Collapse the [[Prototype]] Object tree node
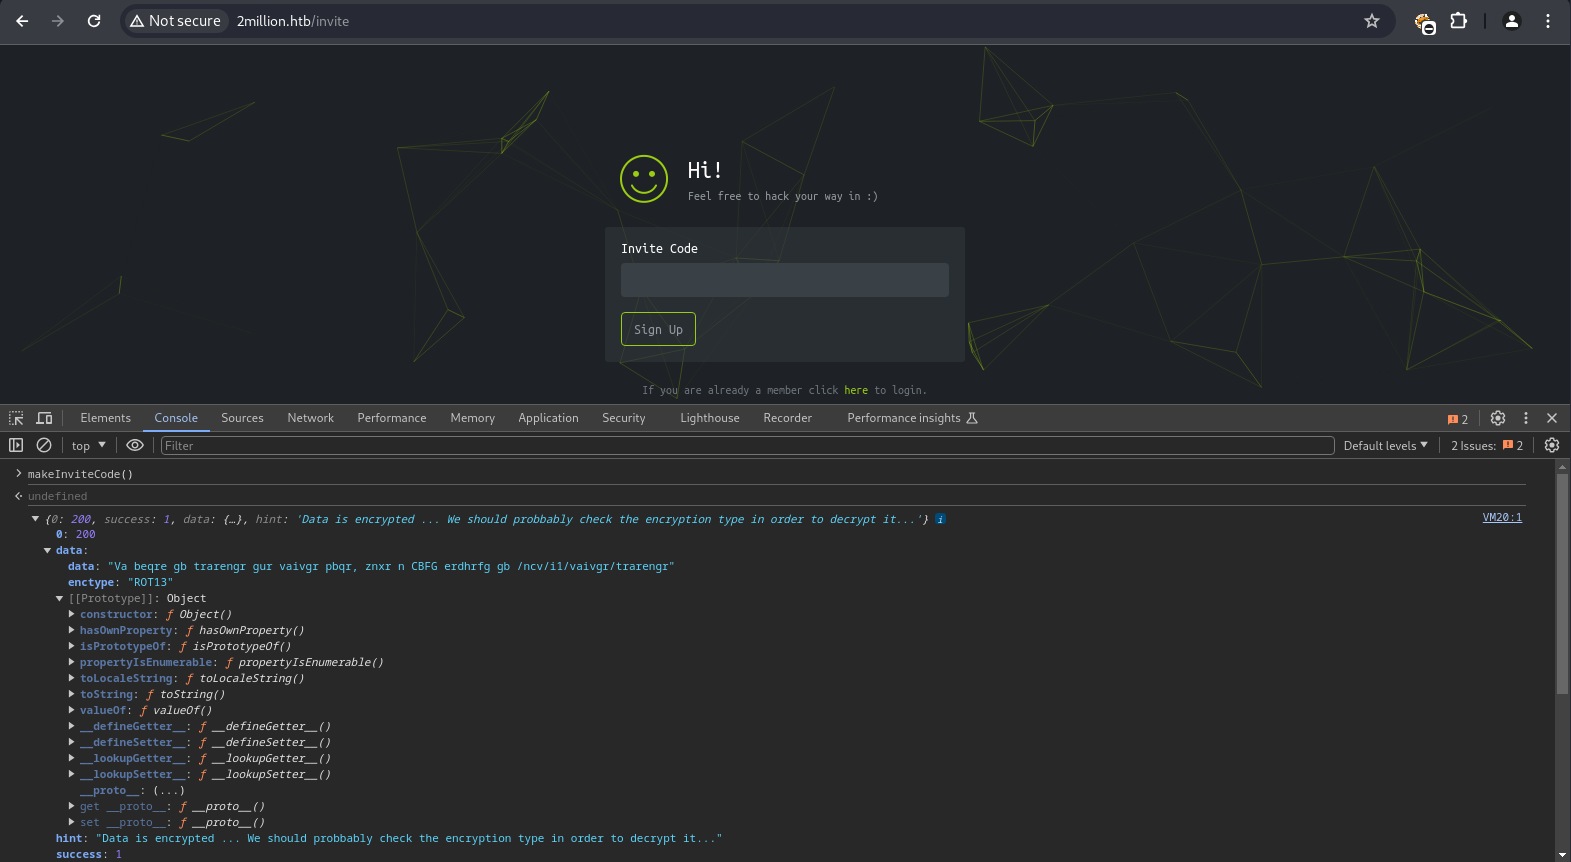 [x=60, y=599]
